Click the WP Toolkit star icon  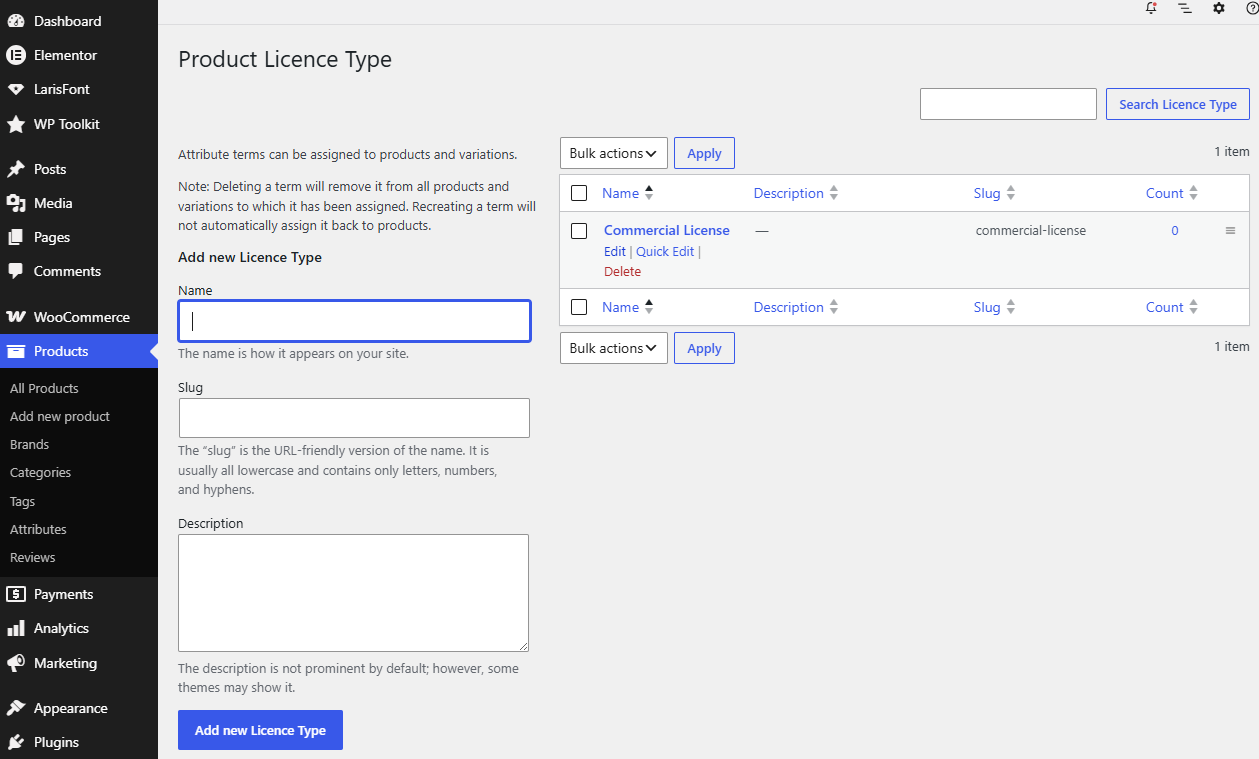[x=16, y=124]
